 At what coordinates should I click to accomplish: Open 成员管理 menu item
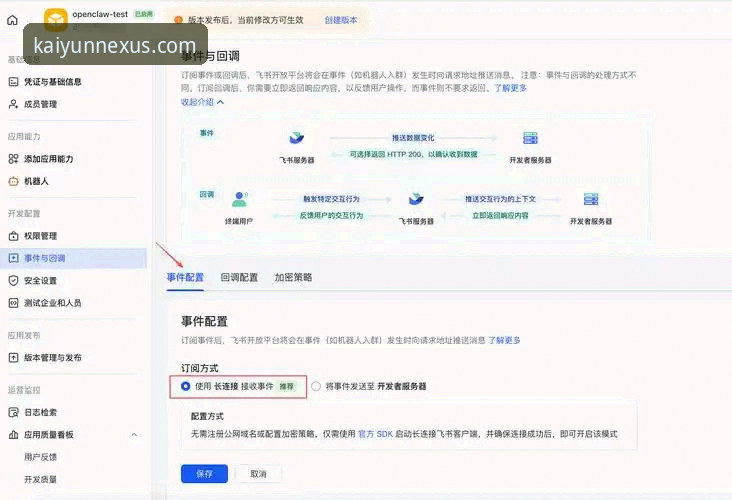tap(41, 104)
